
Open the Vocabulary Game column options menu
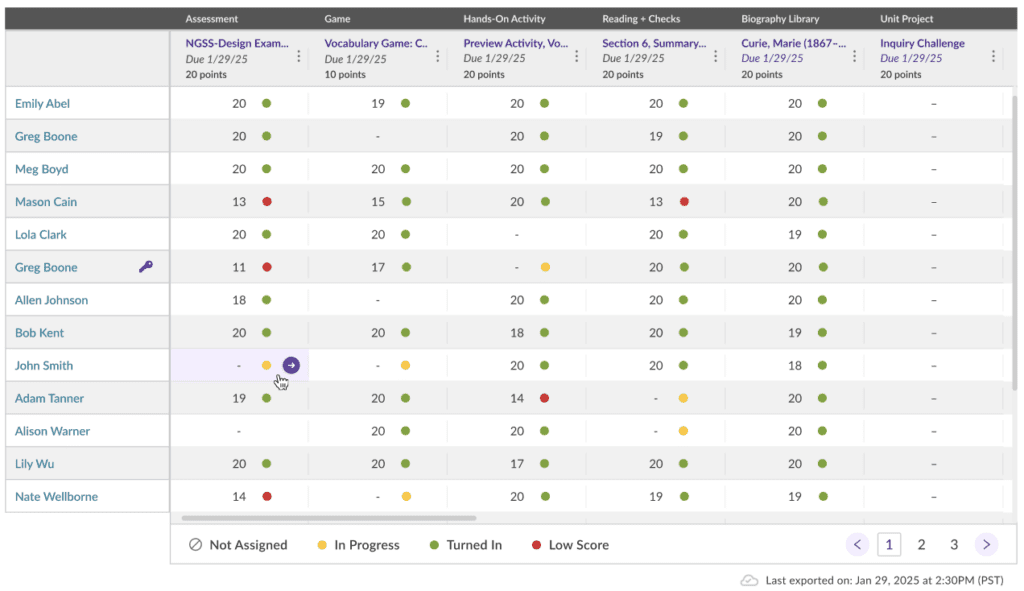click(438, 57)
